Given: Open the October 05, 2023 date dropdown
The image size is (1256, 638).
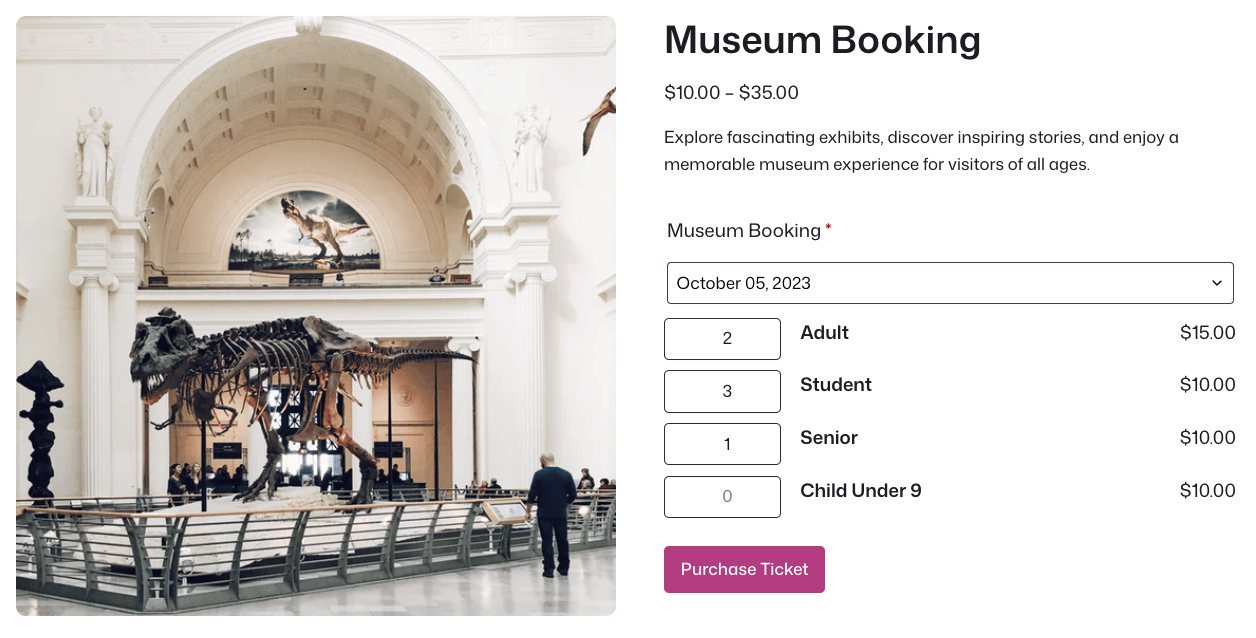Looking at the screenshot, I should click(x=950, y=283).
